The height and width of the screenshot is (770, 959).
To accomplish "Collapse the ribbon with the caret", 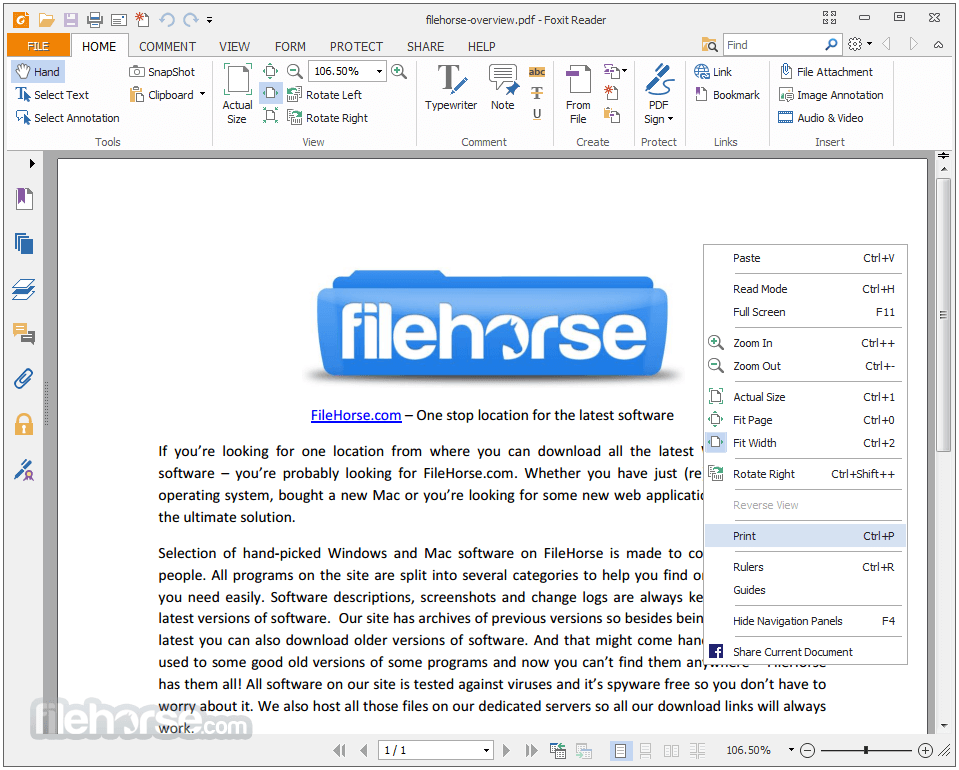I will click(x=938, y=45).
